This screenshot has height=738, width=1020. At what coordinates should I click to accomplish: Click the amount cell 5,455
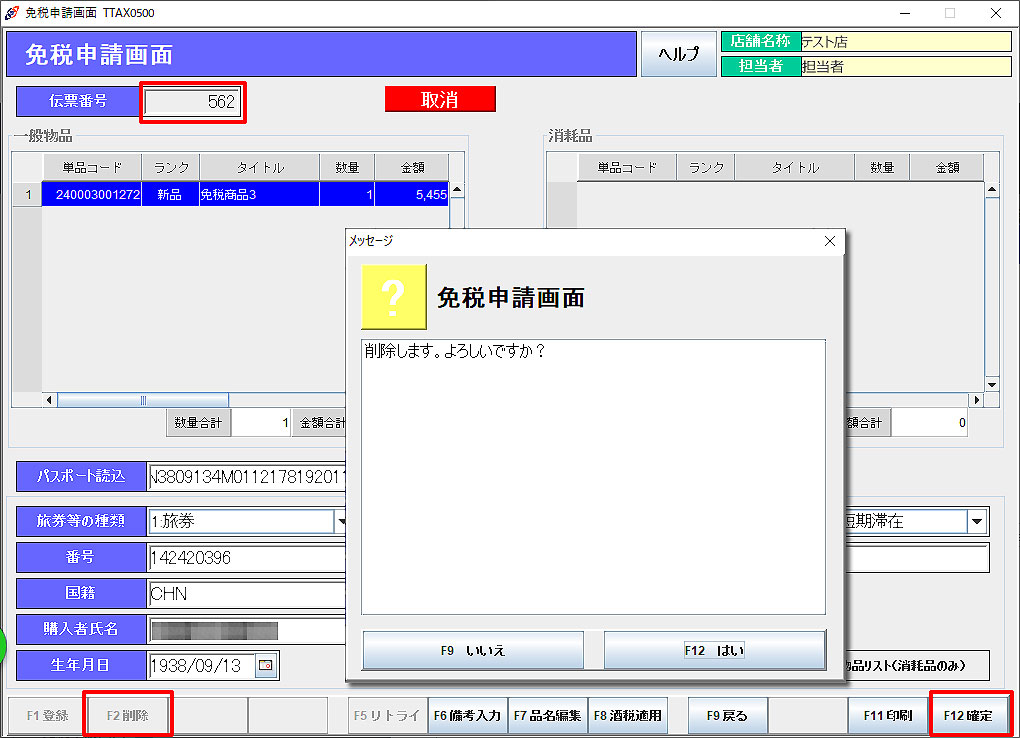pyautogui.click(x=412, y=194)
